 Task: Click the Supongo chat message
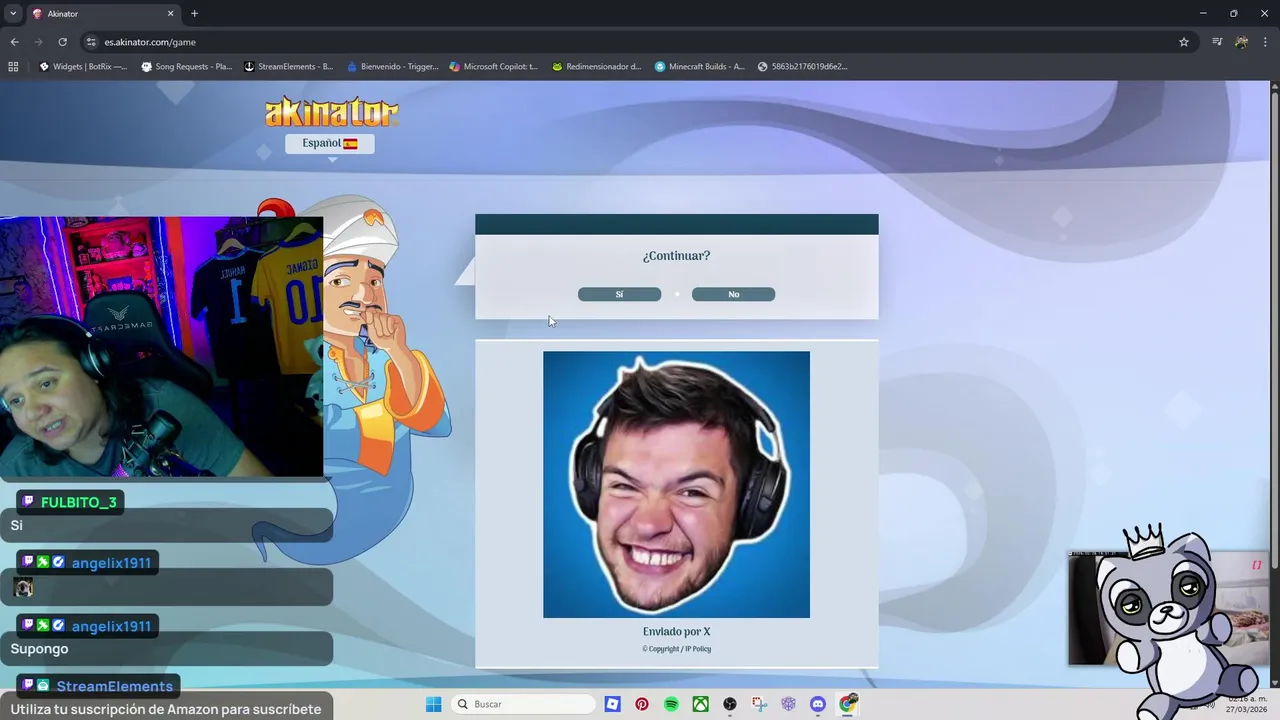pos(40,649)
